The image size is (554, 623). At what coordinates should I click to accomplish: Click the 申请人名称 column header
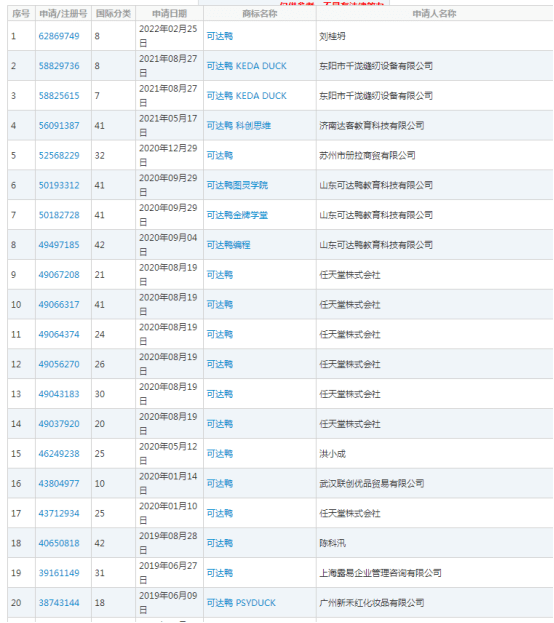[x=434, y=14]
